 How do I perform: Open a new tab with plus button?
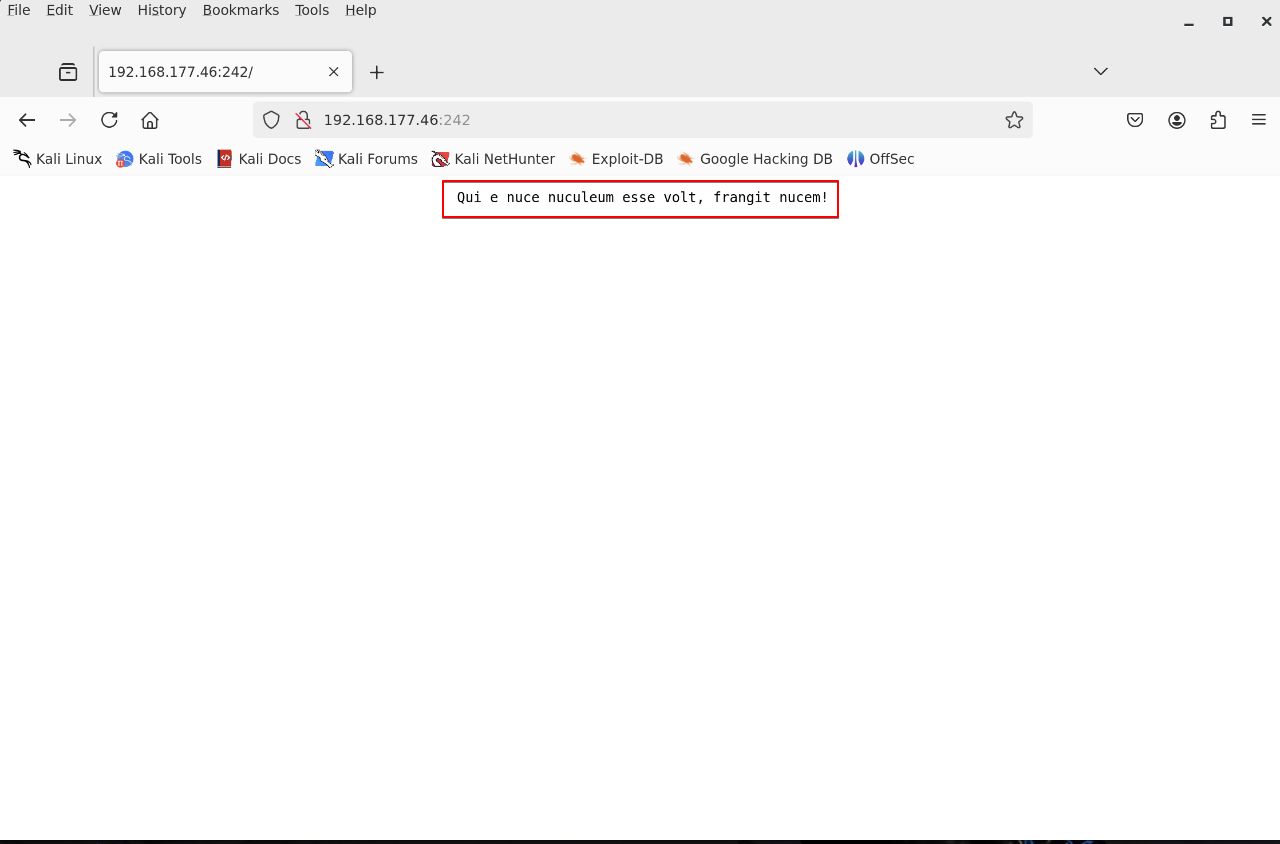[377, 72]
